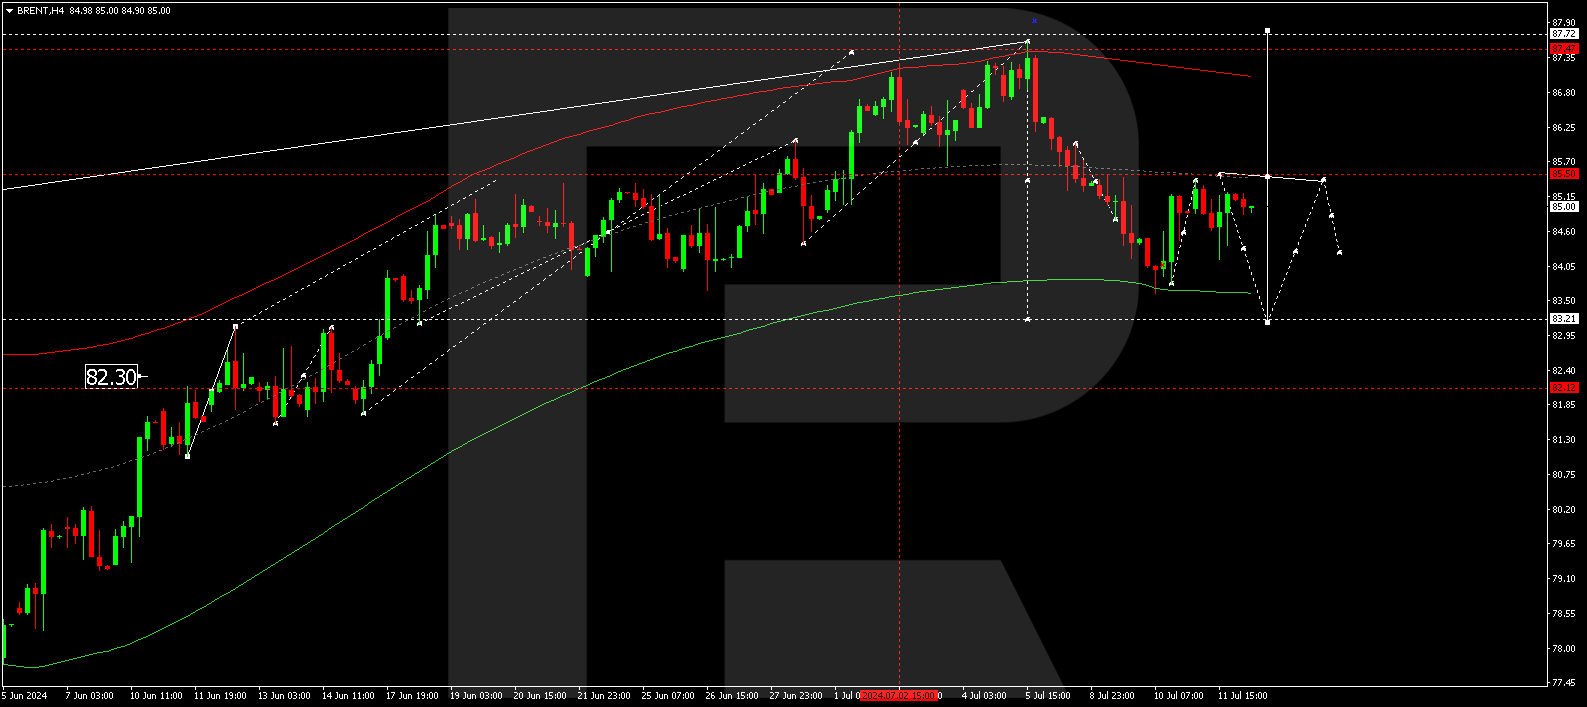Click the chart menu triangle beside BRENT,H4
Screen dimensions: 1587x707
click(9, 11)
